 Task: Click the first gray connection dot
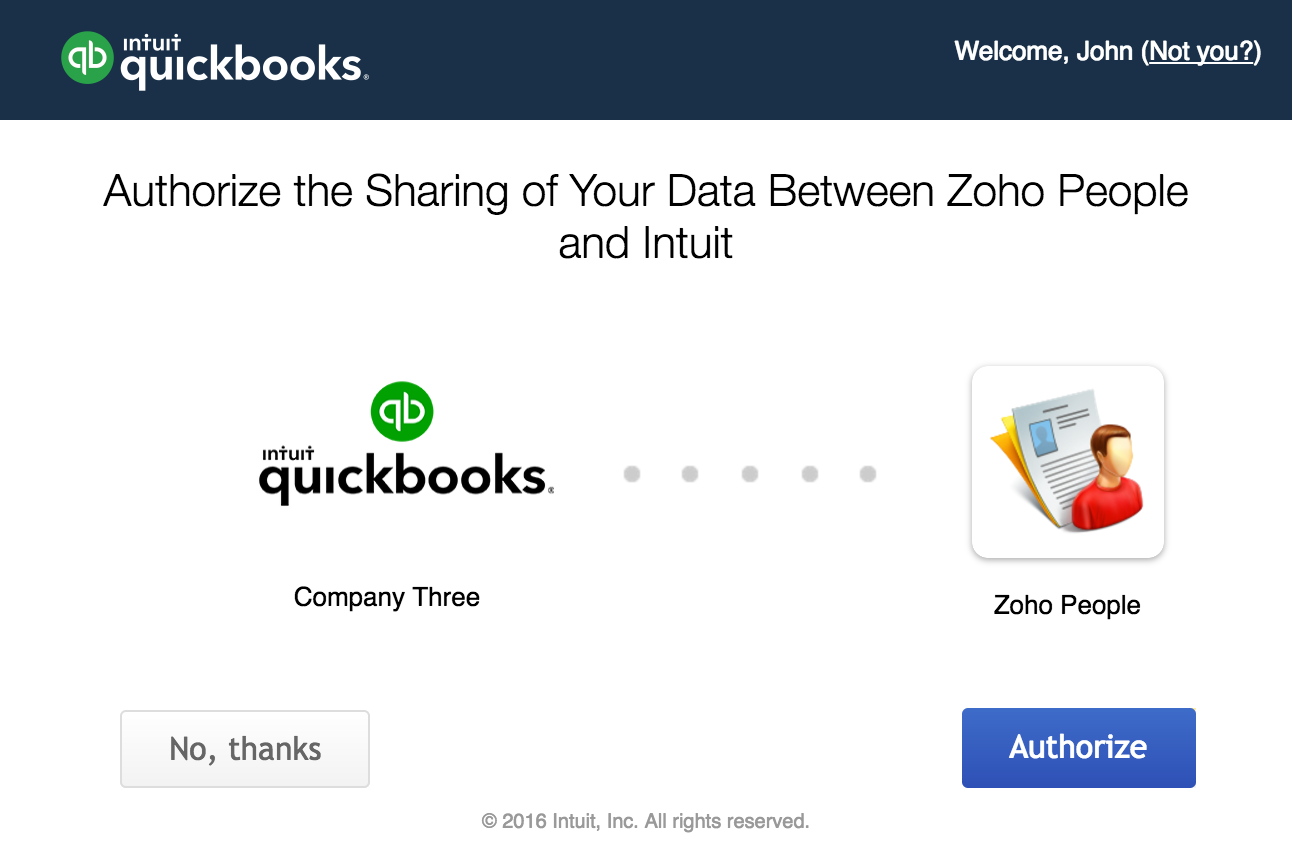(x=632, y=473)
